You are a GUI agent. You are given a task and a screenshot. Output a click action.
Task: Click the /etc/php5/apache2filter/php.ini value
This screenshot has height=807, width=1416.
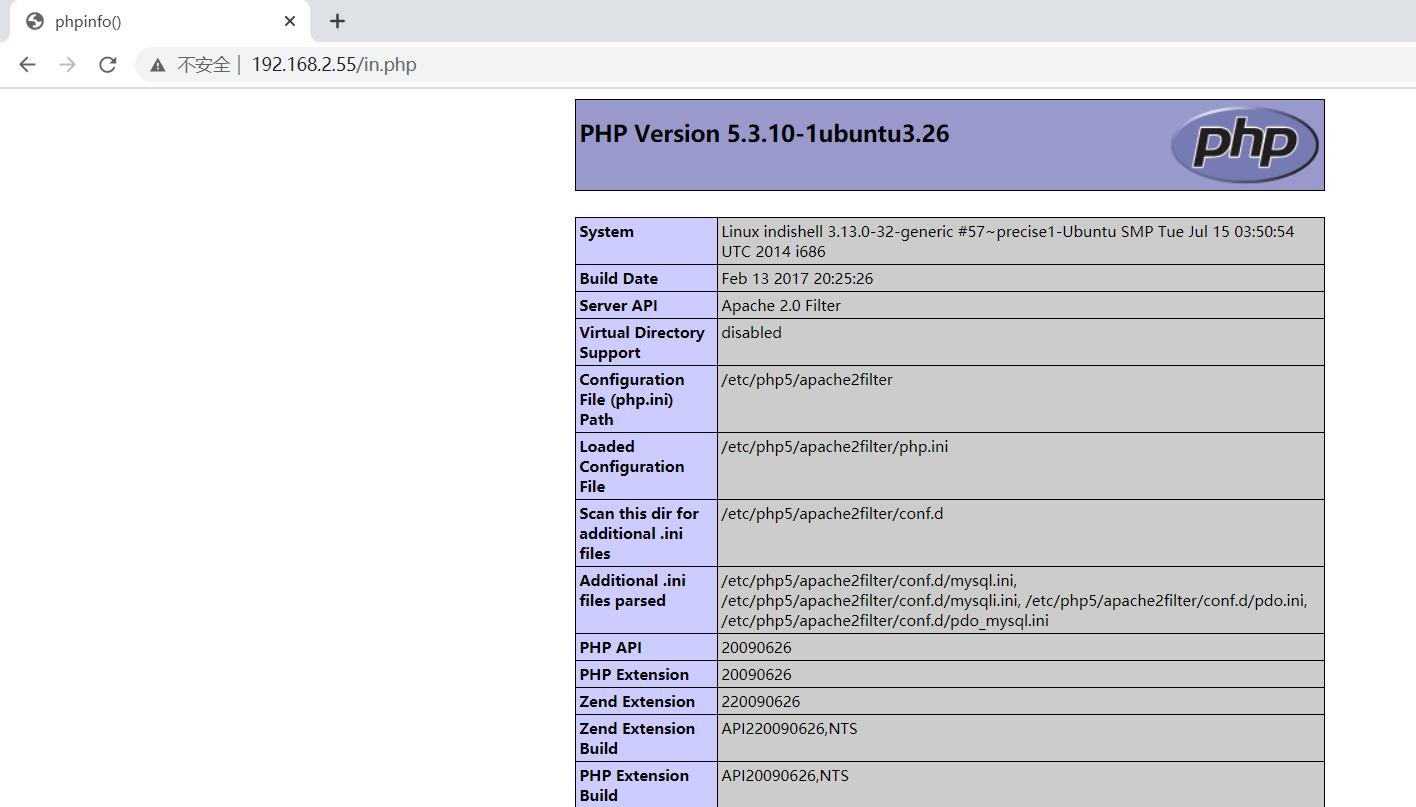[835, 447]
